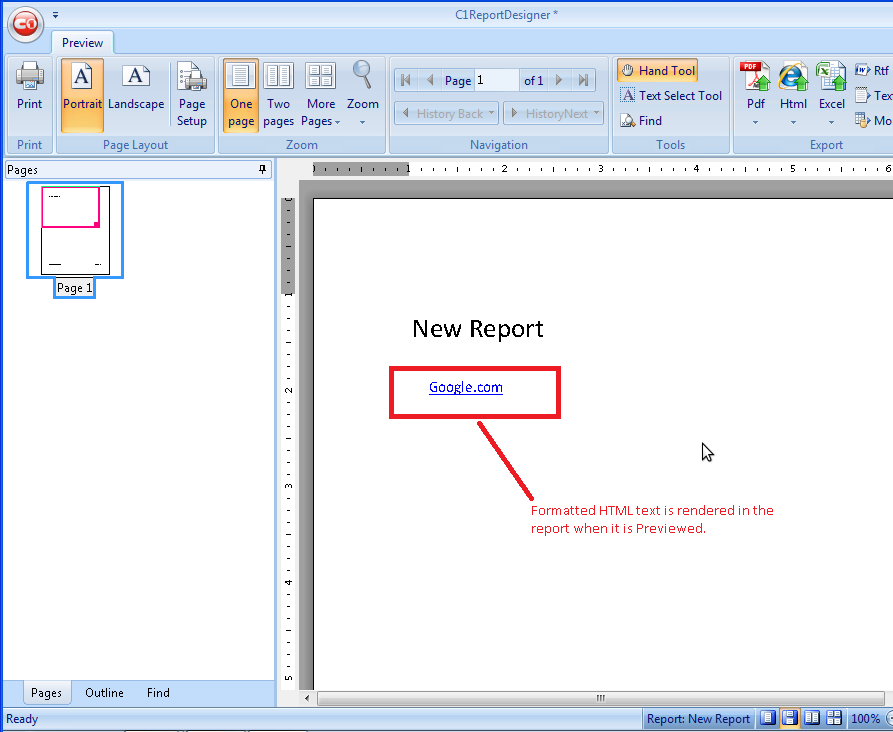Switch to the Outline tab
Viewport: 893px width, 732px height.
tap(104, 693)
